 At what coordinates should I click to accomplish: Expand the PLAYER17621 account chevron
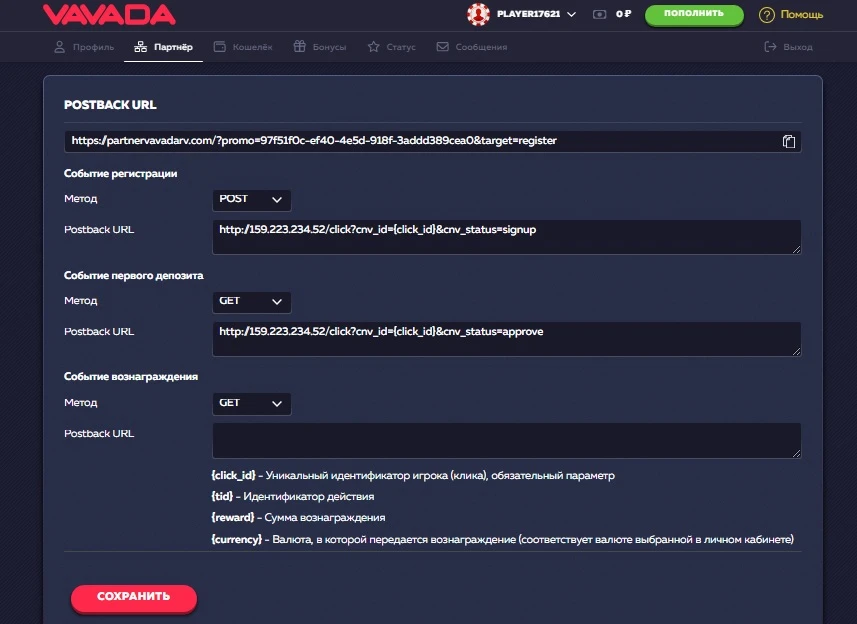click(572, 14)
